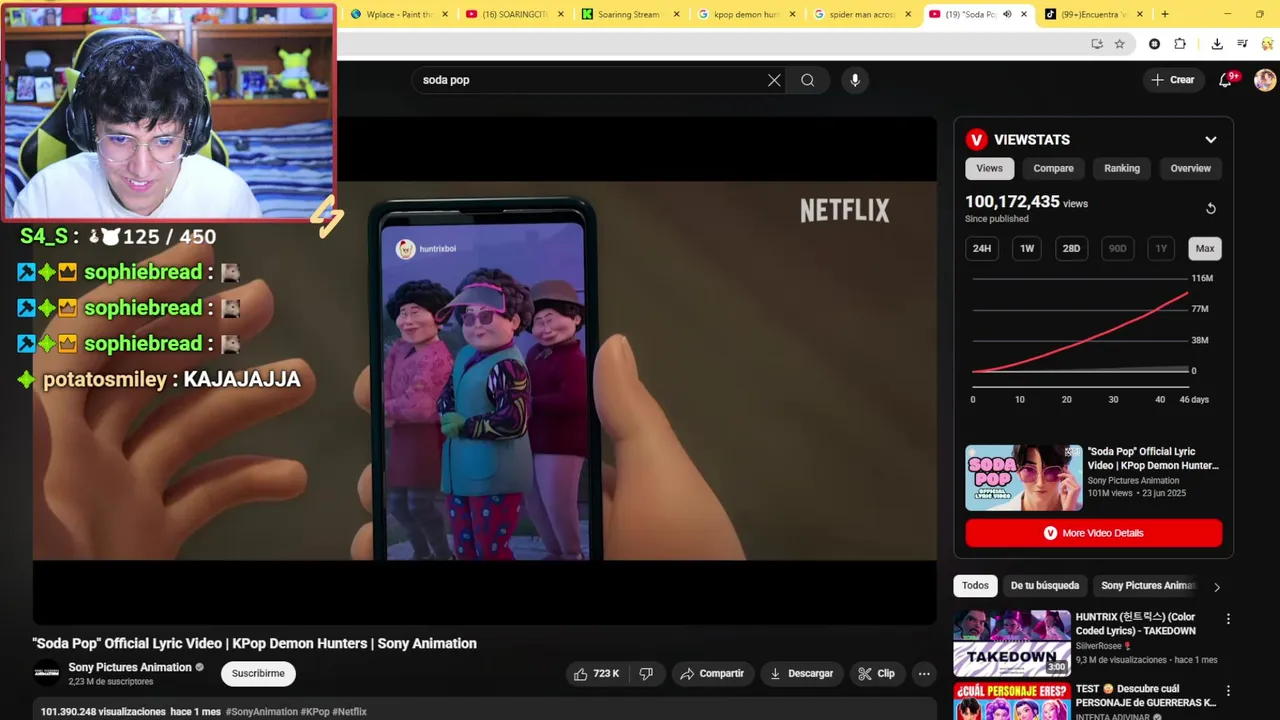The height and width of the screenshot is (720, 1280).
Task: Open options for the TAKEDOWN video suggestion
Action: [x=1228, y=619]
